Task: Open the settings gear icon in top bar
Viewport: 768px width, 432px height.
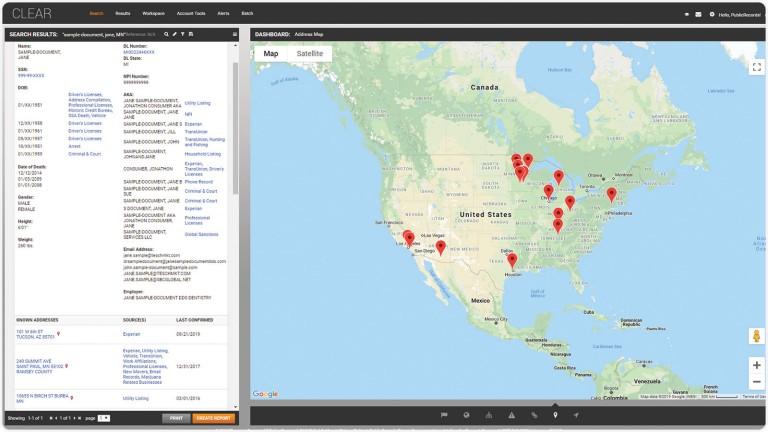Action: click(711, 14)
